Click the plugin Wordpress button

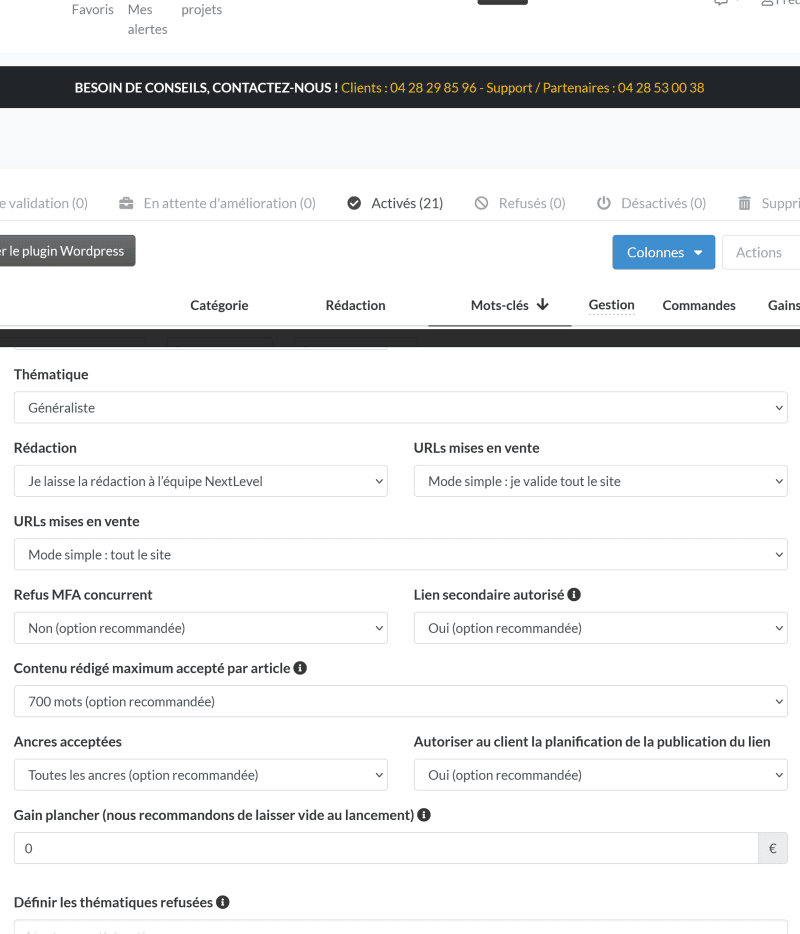click(x=66, y=251)
